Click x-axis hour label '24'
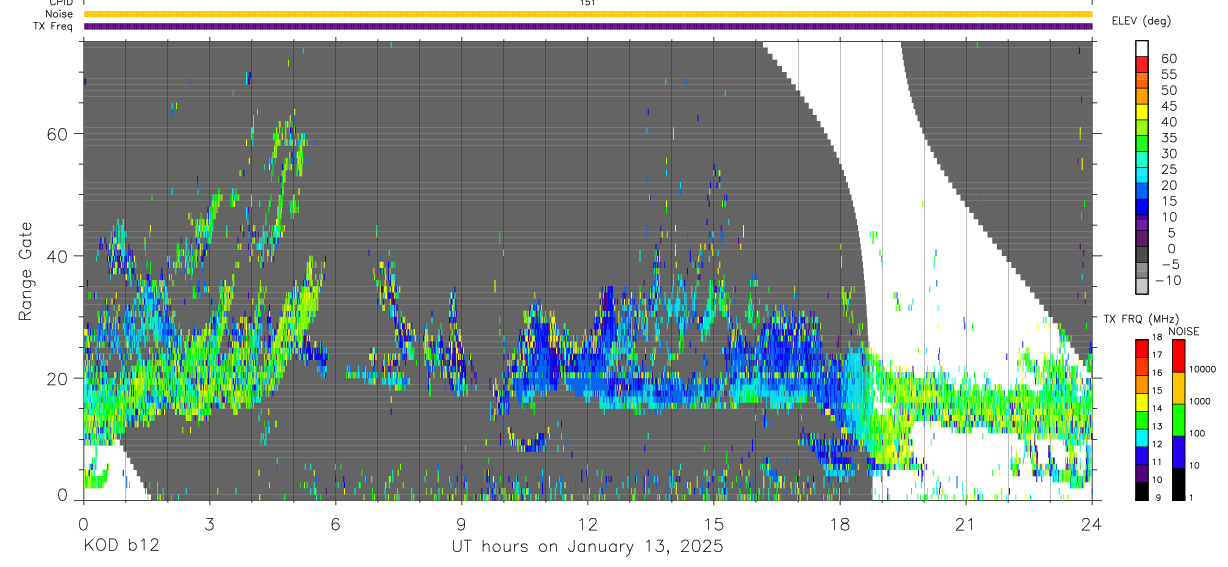Screen dimensions: 1228x567 coord(1091,524)
